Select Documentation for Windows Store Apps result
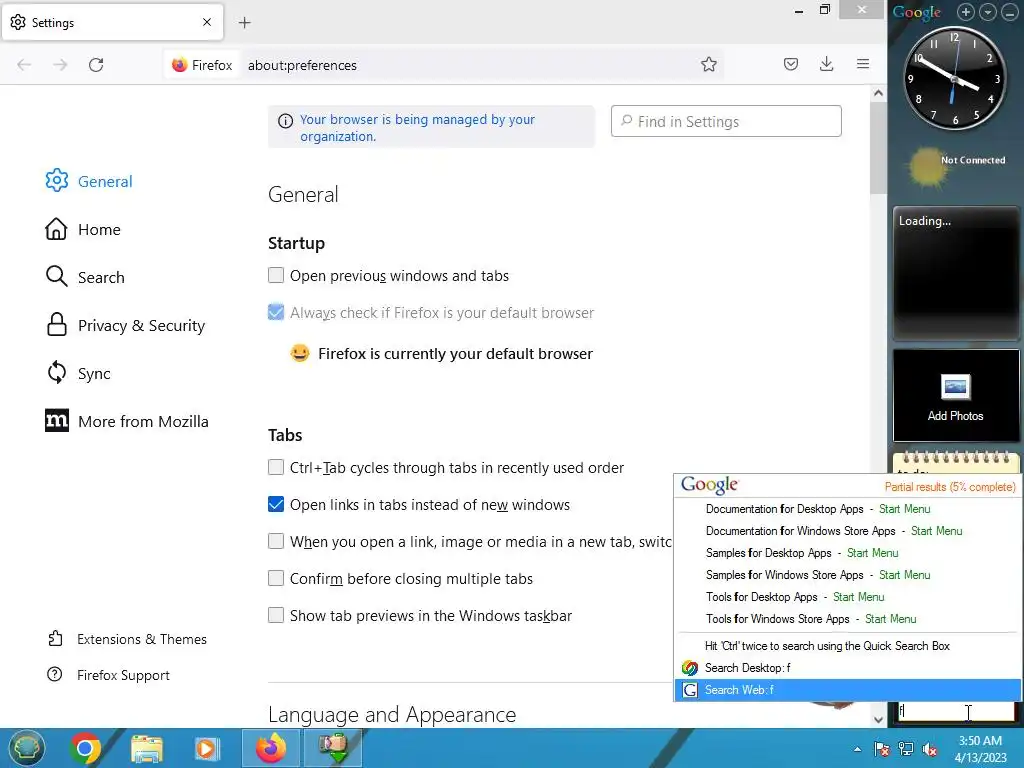The image size is (1024, 768). click(834, 531)
